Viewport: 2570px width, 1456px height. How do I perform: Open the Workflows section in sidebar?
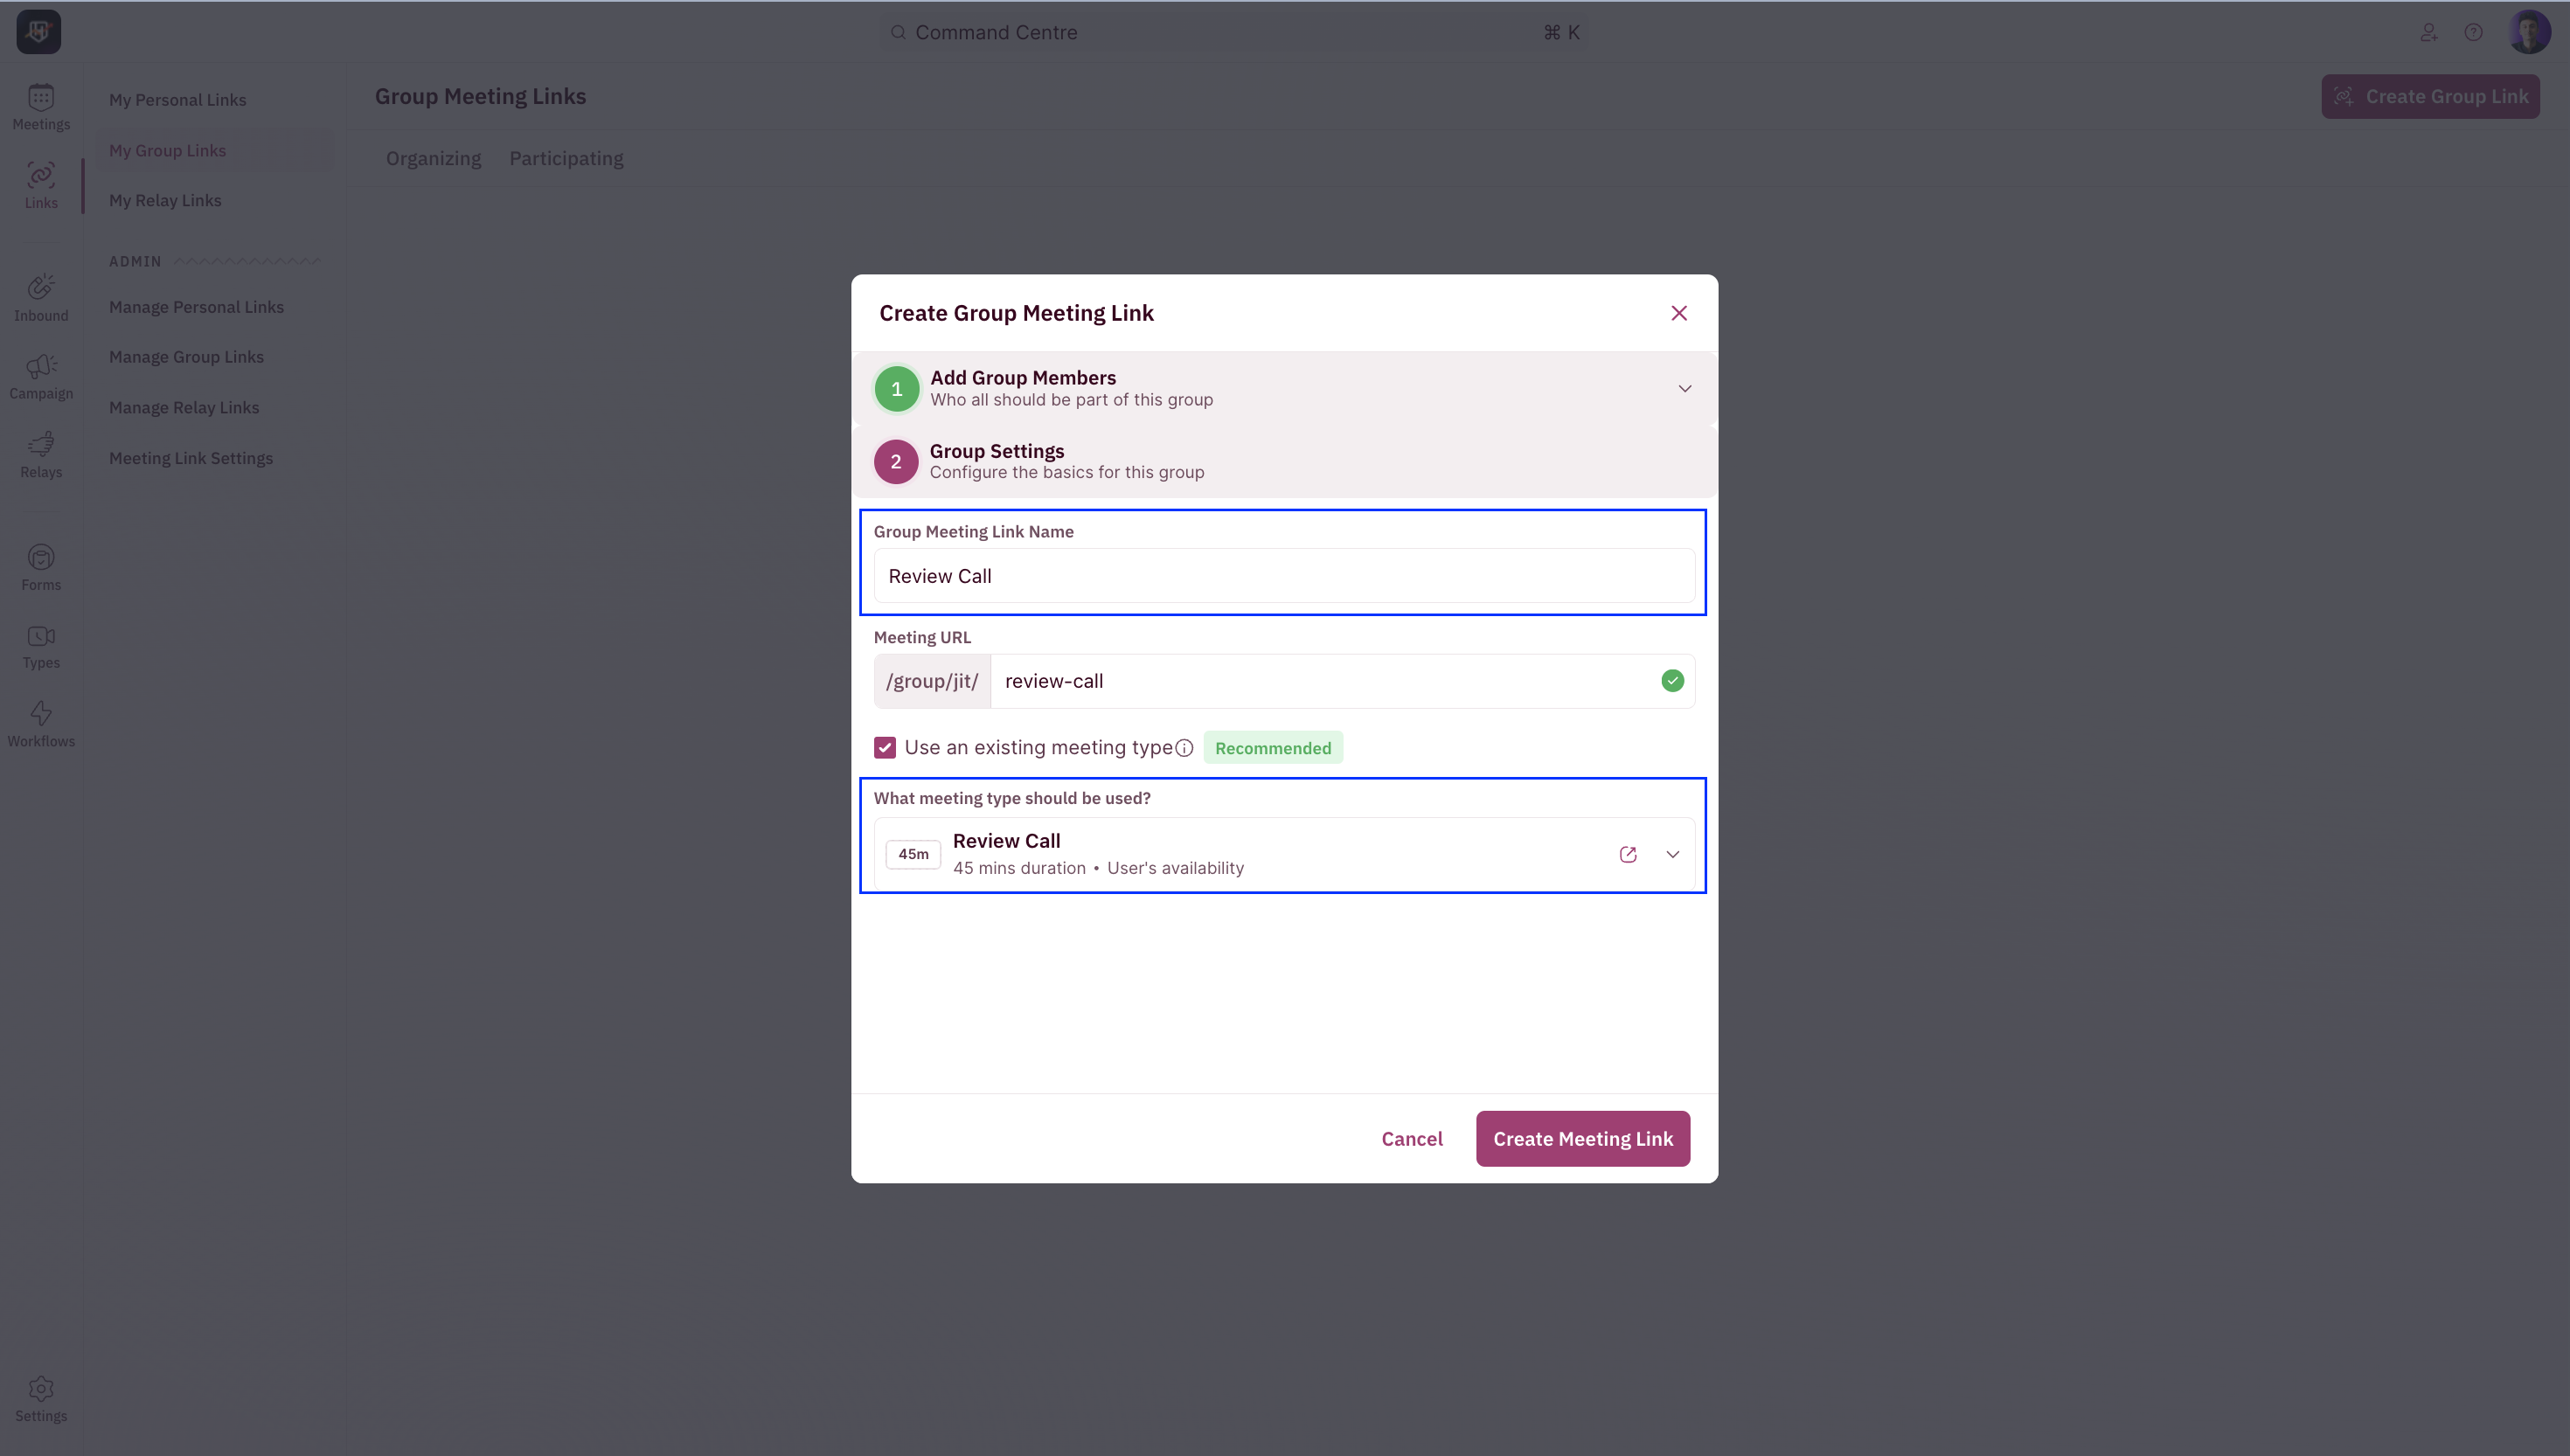pos(41,725)
